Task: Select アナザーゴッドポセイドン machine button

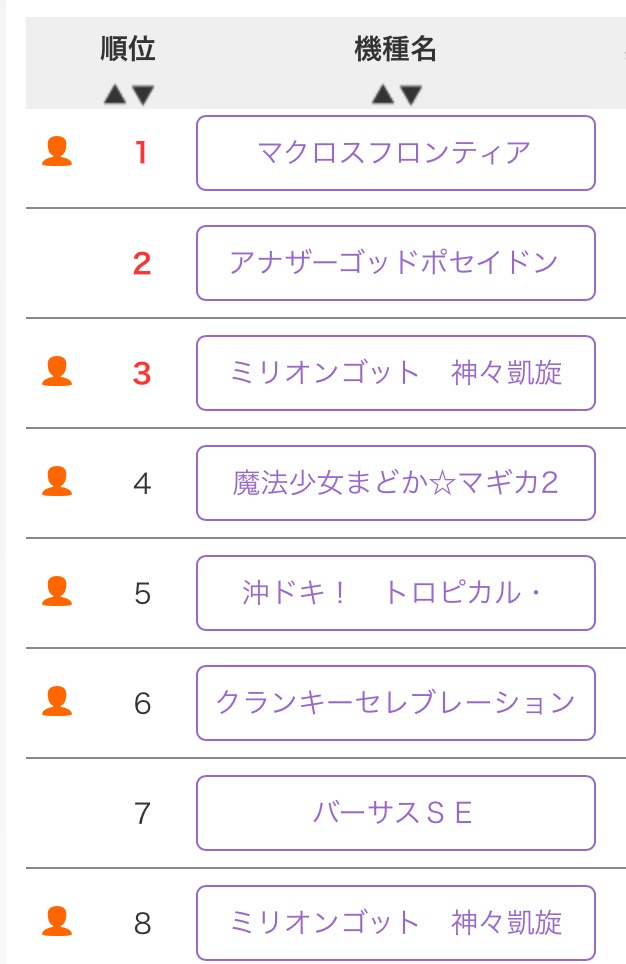Action: pyautogui.click(x=396, y=263)
